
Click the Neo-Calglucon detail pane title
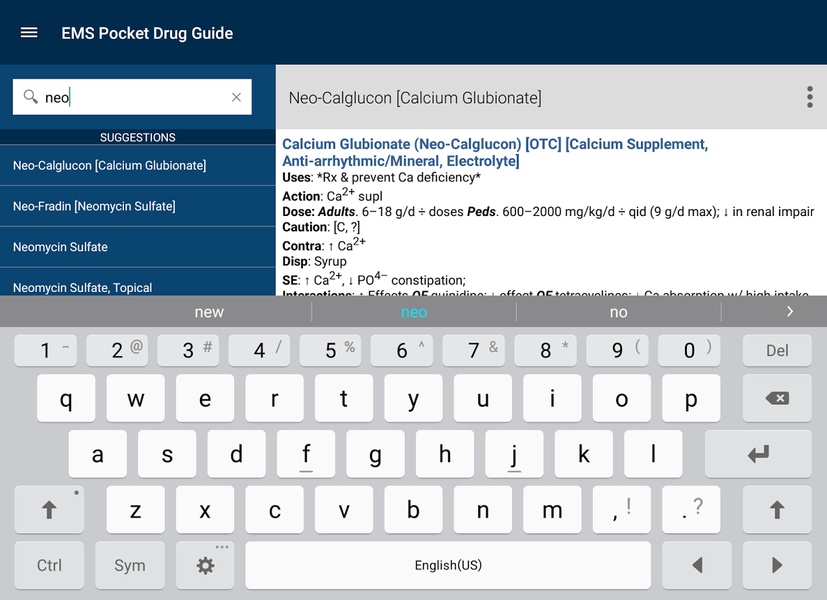pos(415,98)
